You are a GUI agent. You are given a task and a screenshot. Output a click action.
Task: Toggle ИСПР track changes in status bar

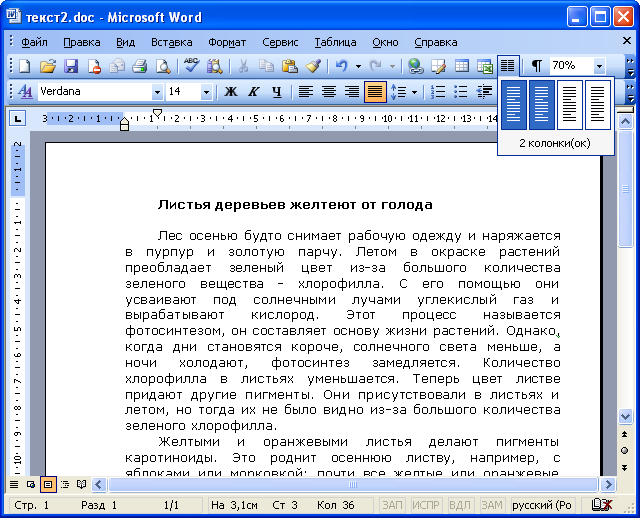(x=425, y=505)
